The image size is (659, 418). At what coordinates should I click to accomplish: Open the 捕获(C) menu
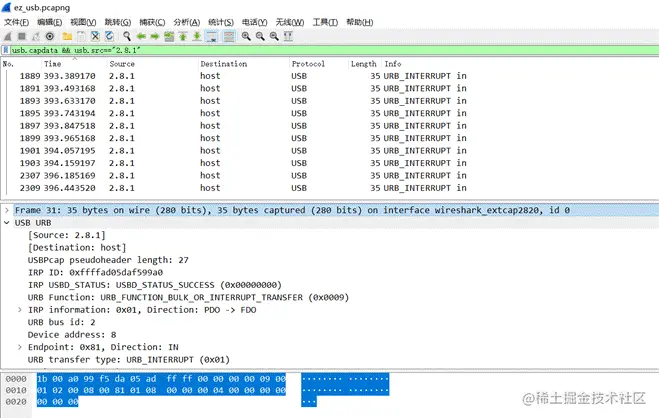pos(152,22)
